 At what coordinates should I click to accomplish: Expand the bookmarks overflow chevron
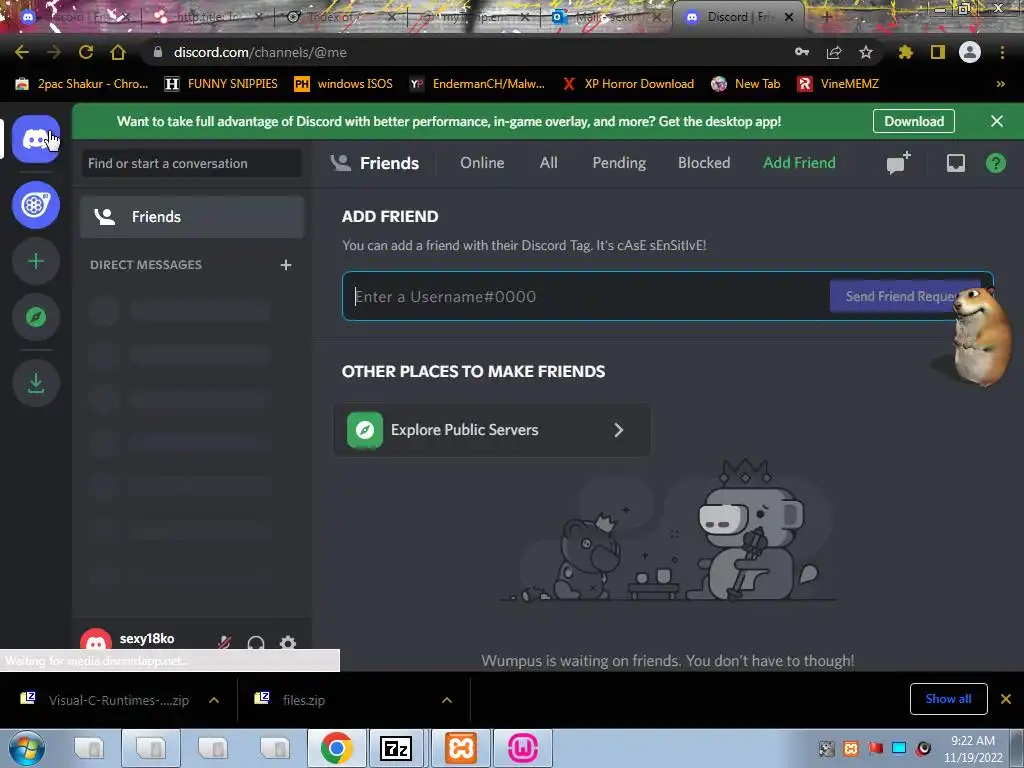(1000, 84)
